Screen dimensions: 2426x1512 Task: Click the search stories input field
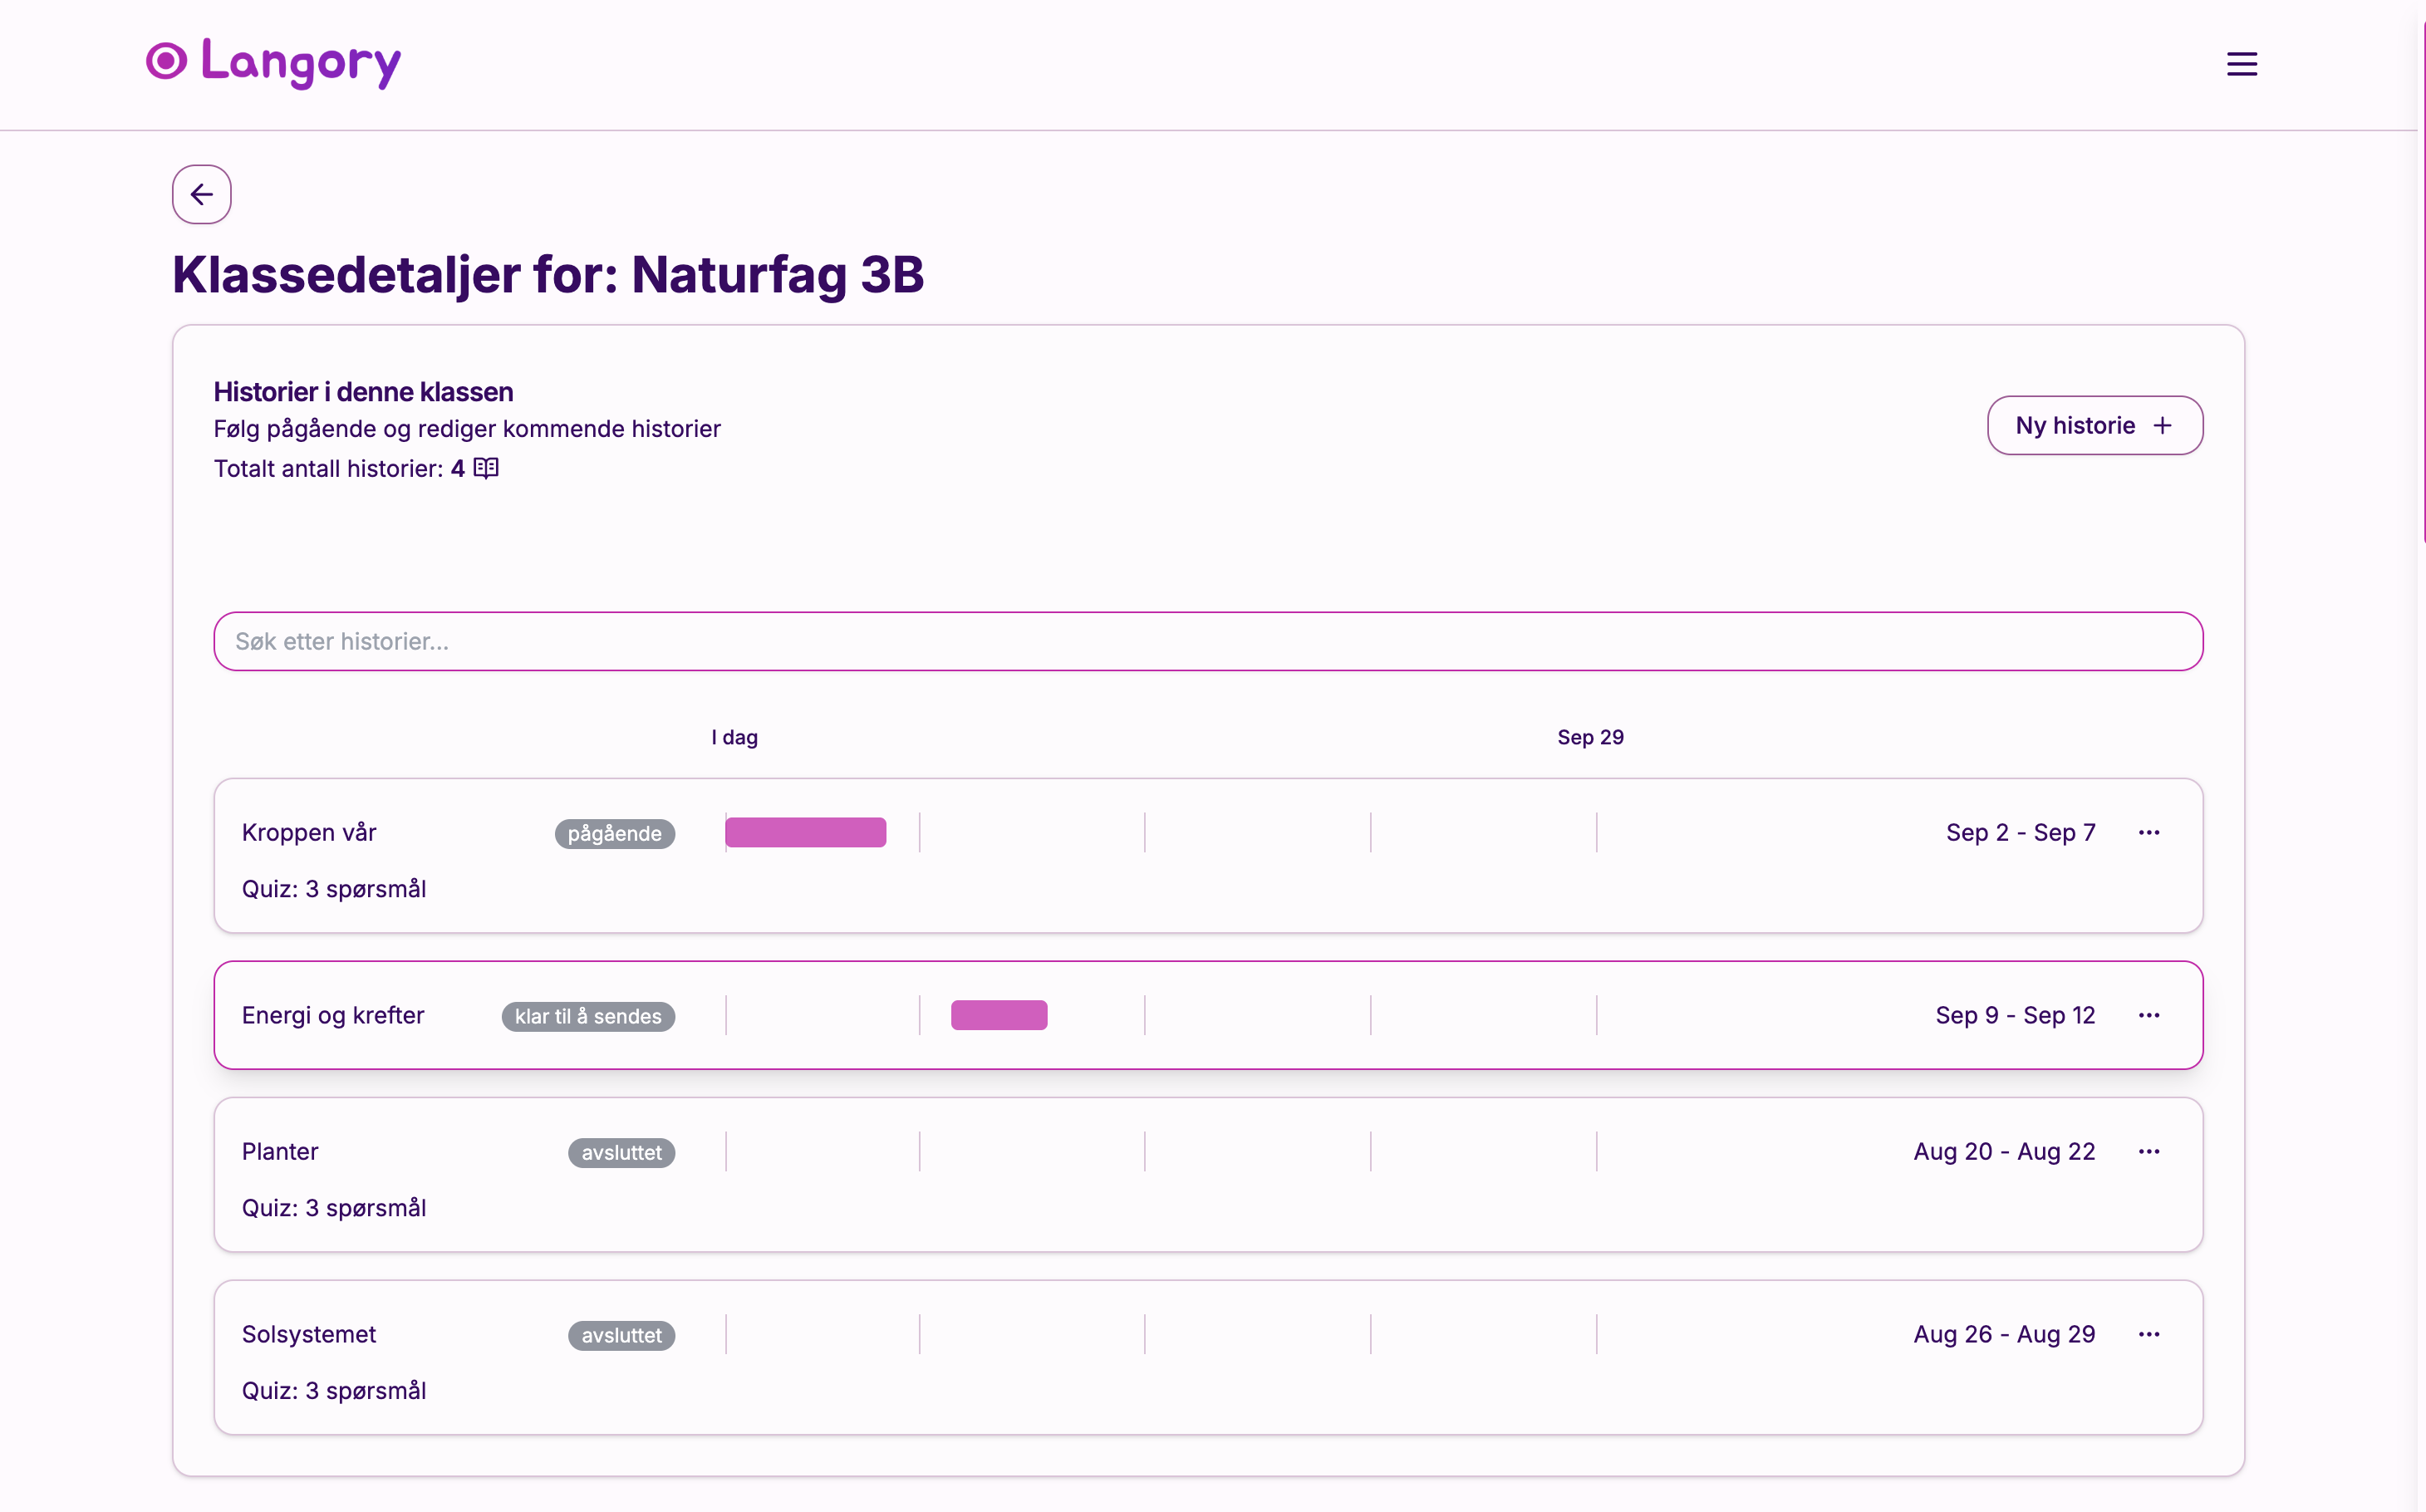[x=1208, y=641]
